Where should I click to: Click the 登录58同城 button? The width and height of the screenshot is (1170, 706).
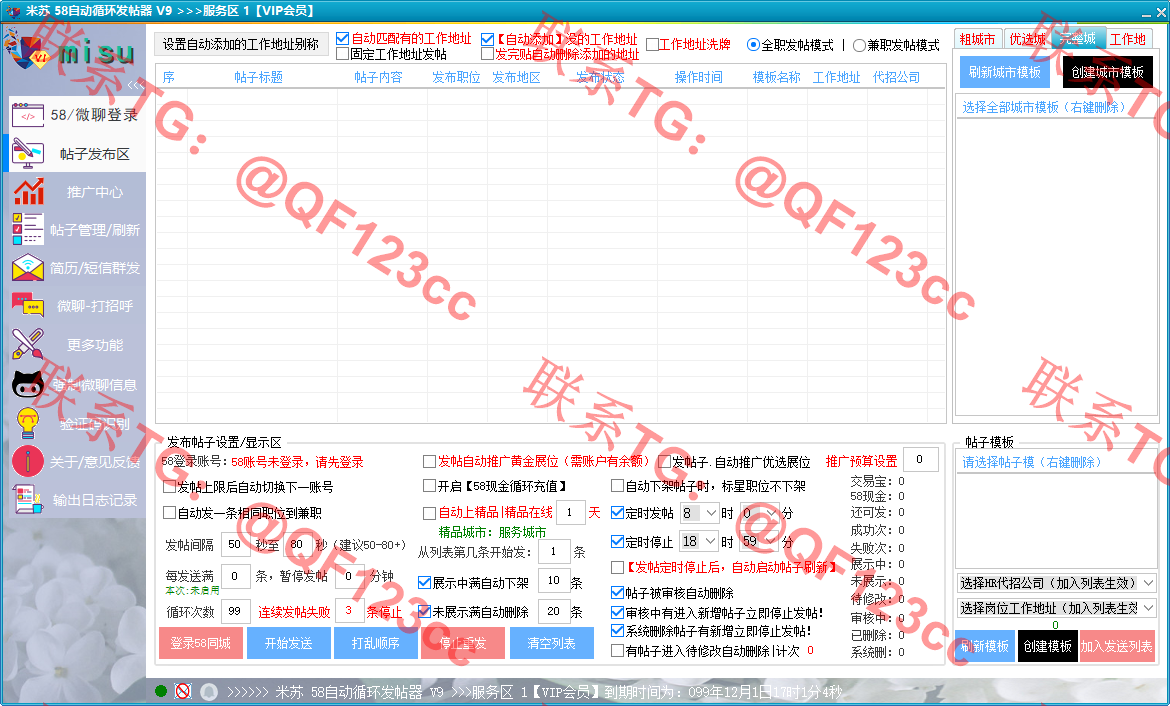[x=201, y=643]
